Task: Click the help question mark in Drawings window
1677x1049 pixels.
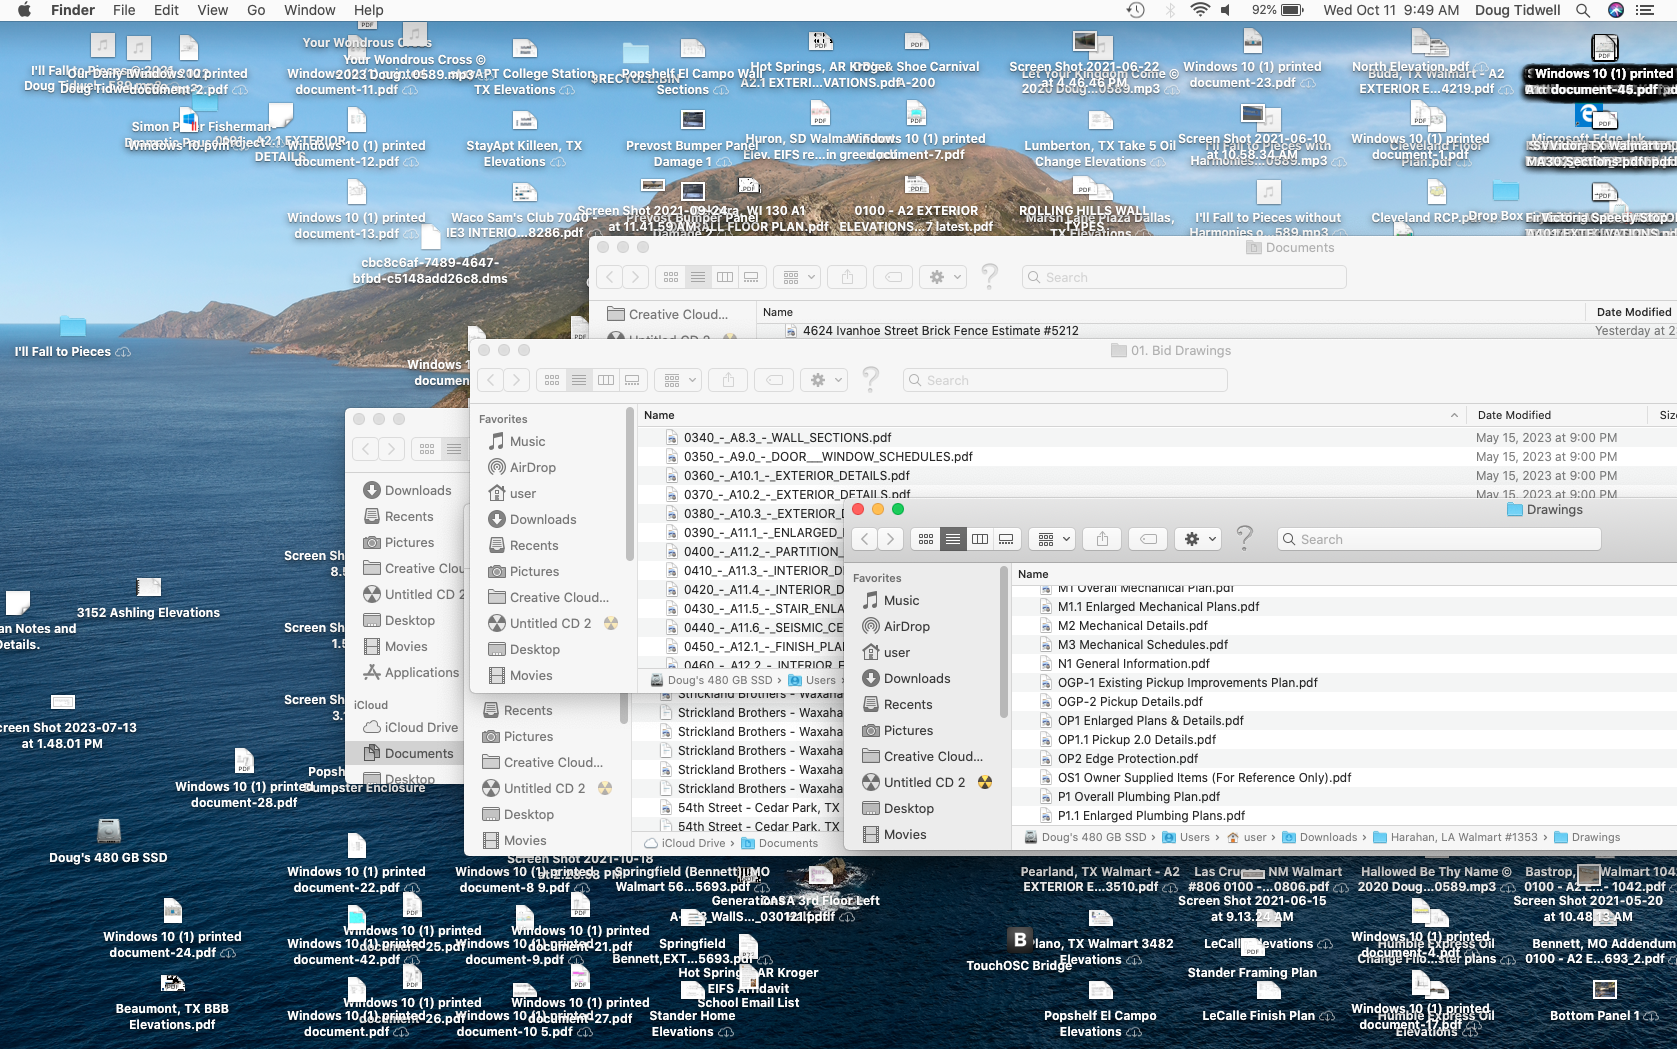Action: [1244, 538]
